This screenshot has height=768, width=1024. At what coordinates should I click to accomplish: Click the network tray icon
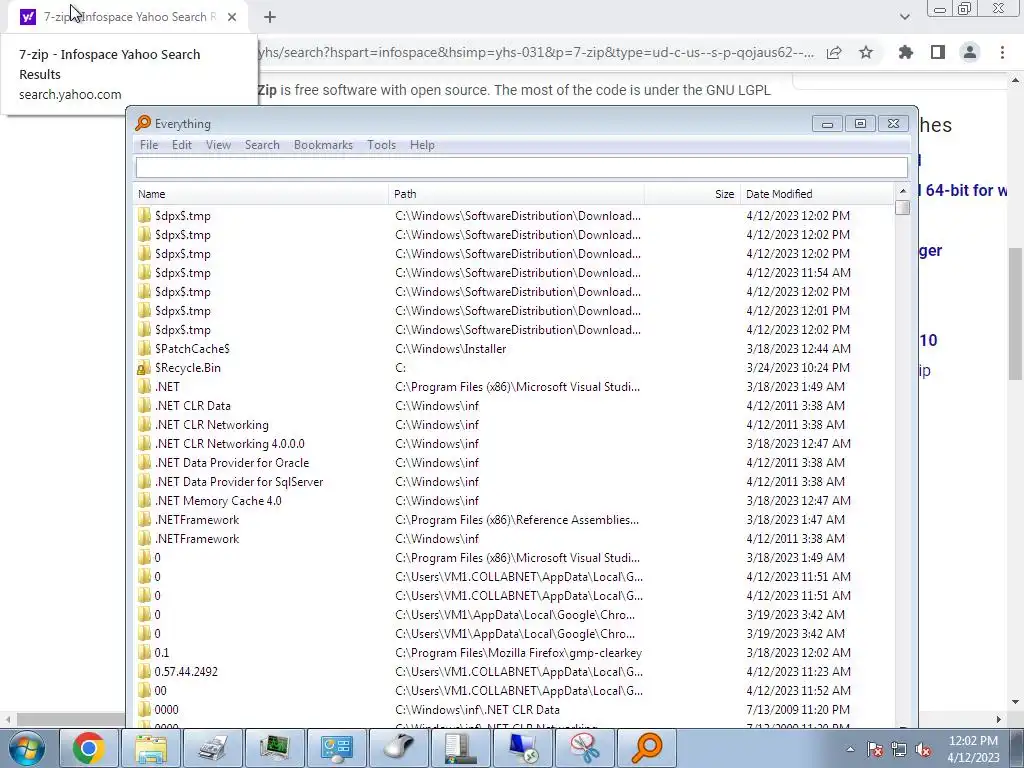[x=899, y=749]
